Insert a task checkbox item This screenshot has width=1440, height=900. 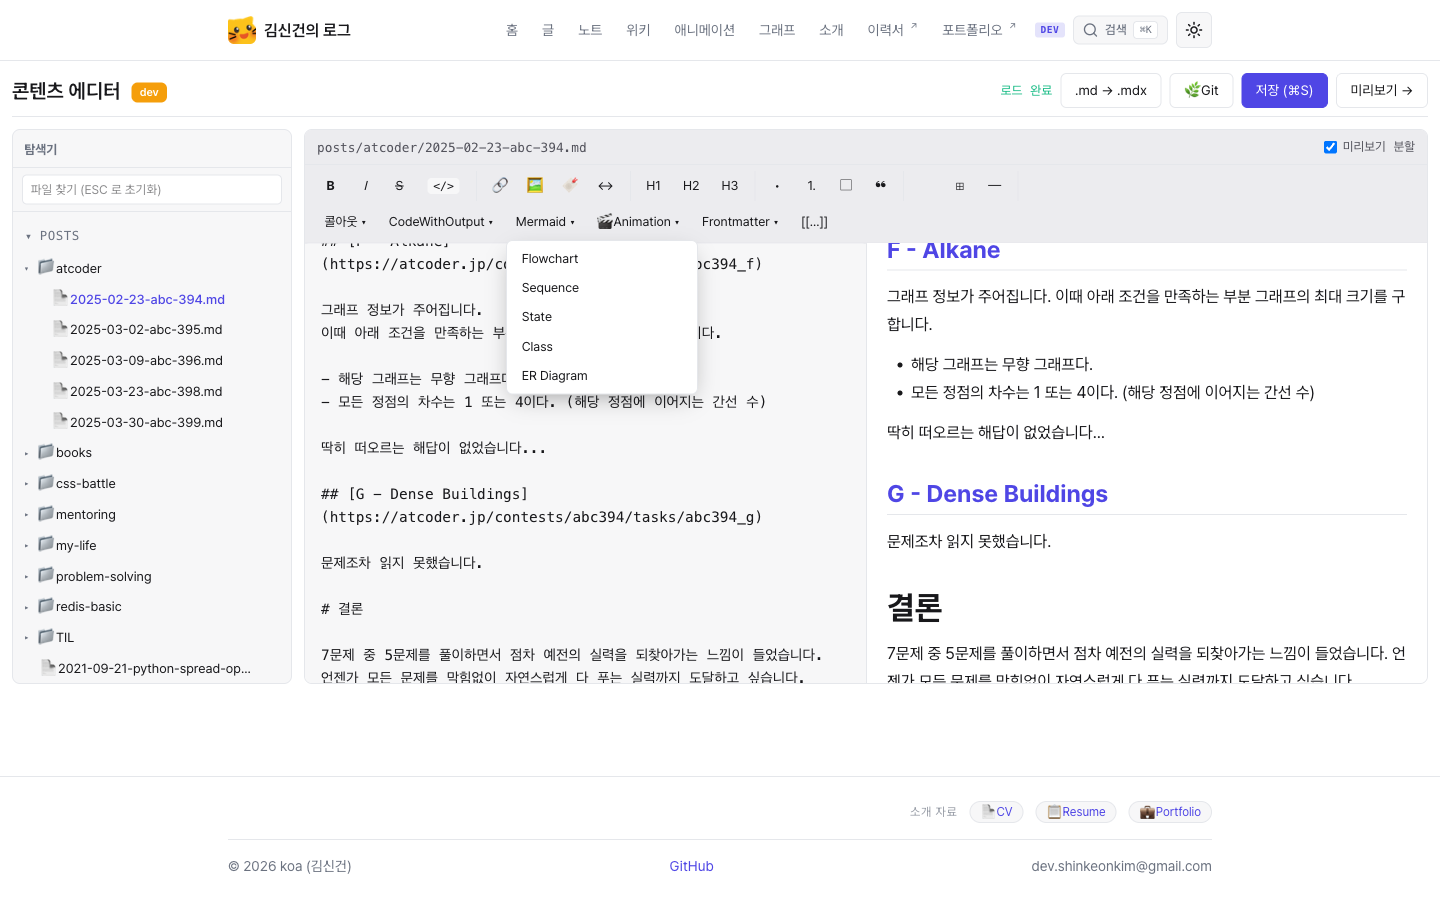pyautogui.click(x=846, y=185)
